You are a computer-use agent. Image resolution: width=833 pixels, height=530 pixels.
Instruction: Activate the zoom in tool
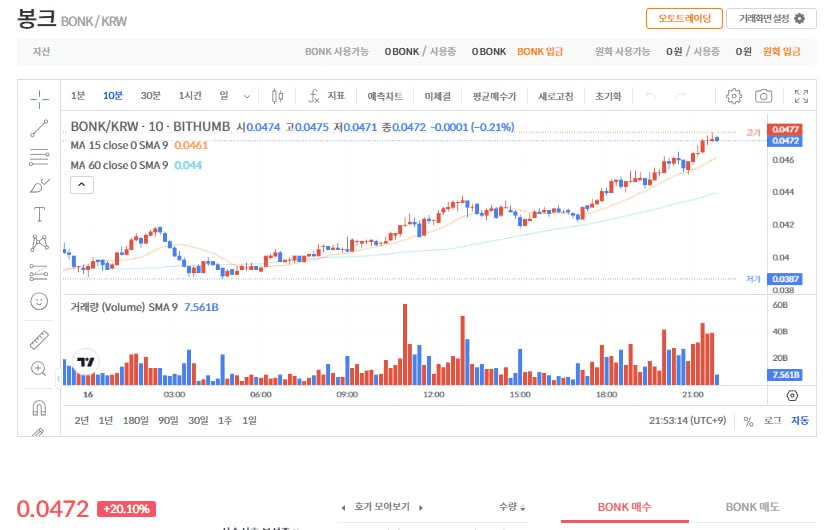39,369
